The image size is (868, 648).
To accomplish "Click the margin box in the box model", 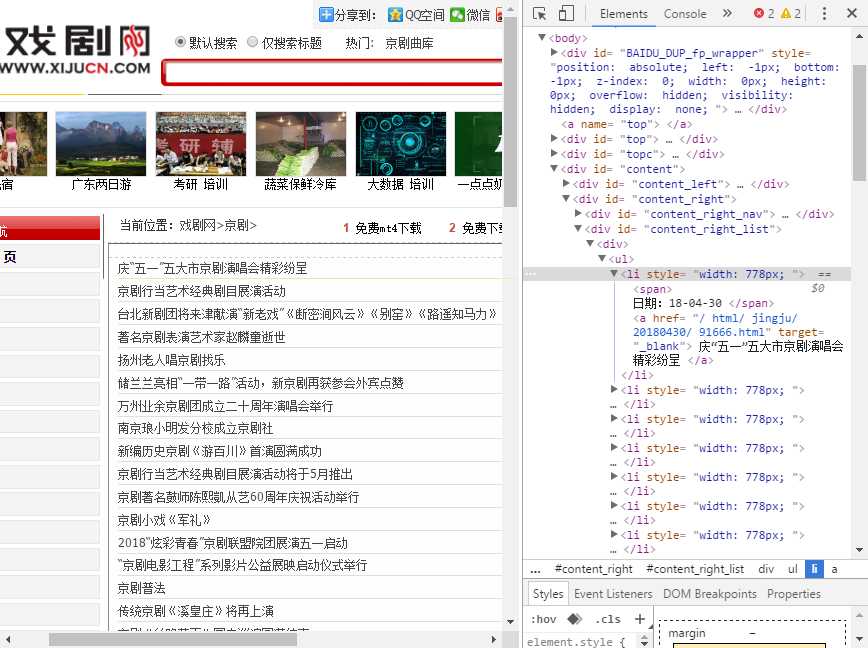I will 752,633.
